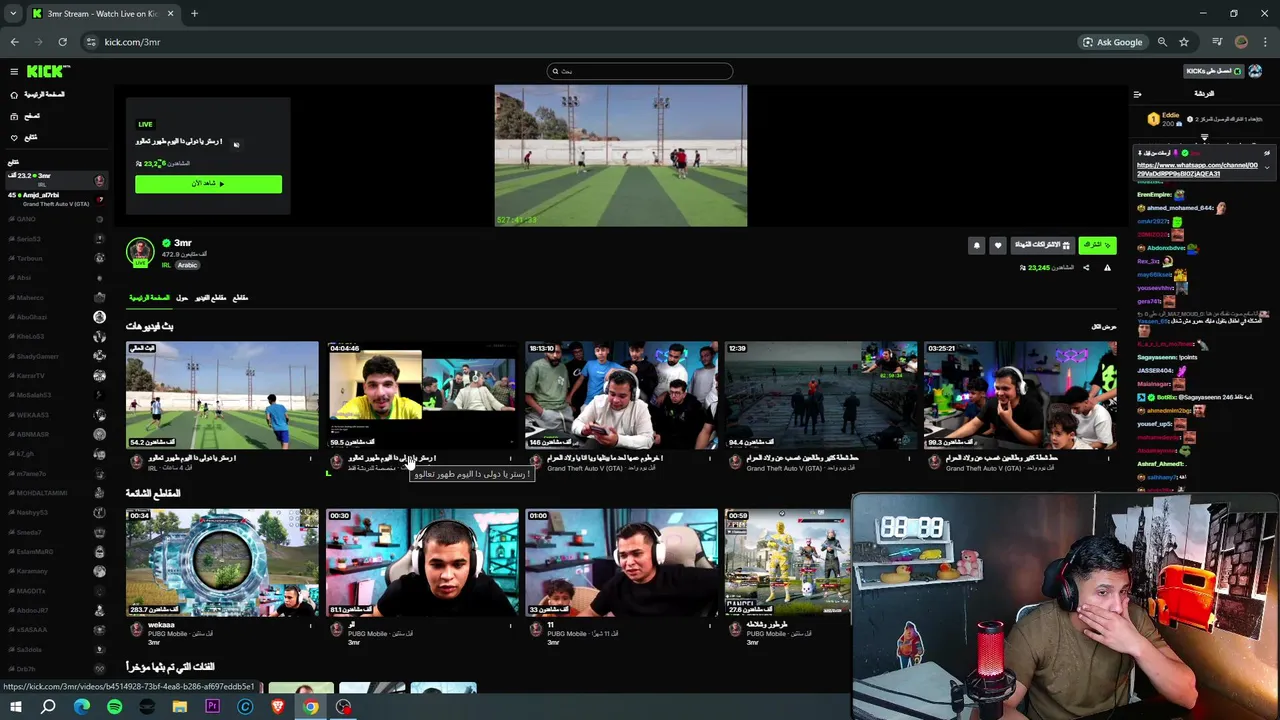This screenshot has height=720, width=1280.
Task: Open the pinned WhatsApp channel link
Action: (1197, 169)
